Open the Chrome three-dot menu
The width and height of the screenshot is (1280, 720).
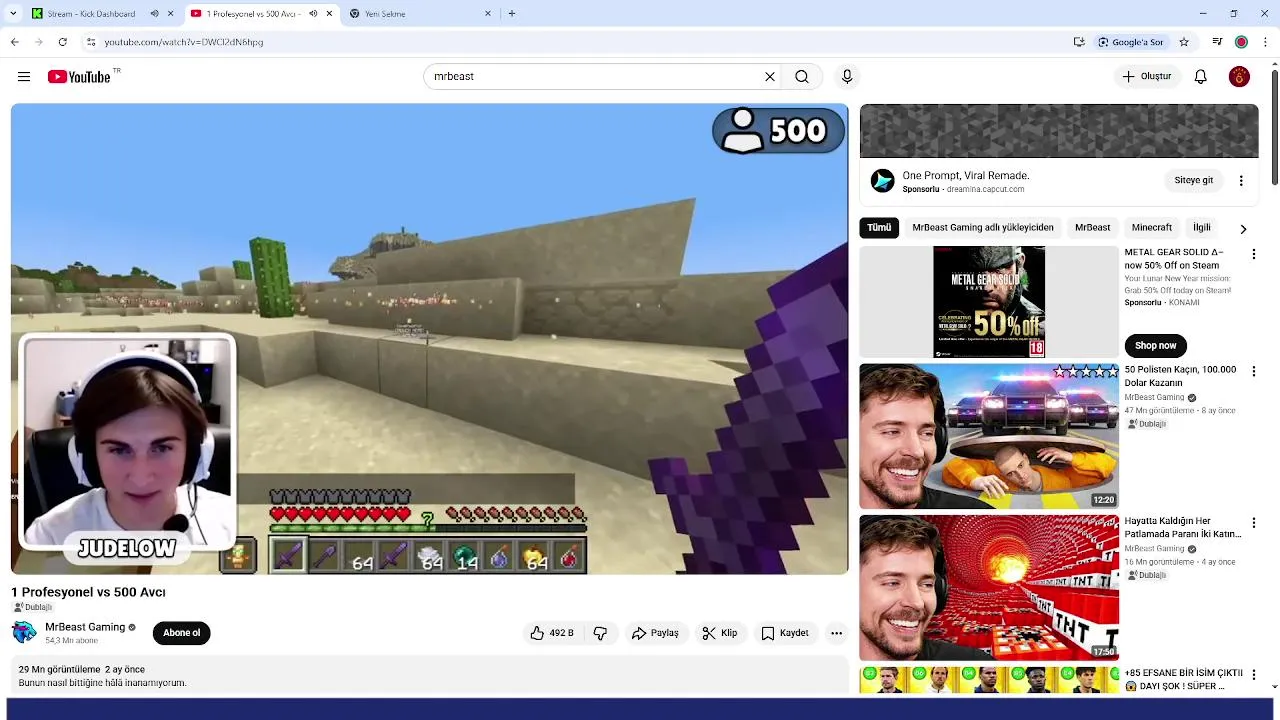click(1265, 42)
